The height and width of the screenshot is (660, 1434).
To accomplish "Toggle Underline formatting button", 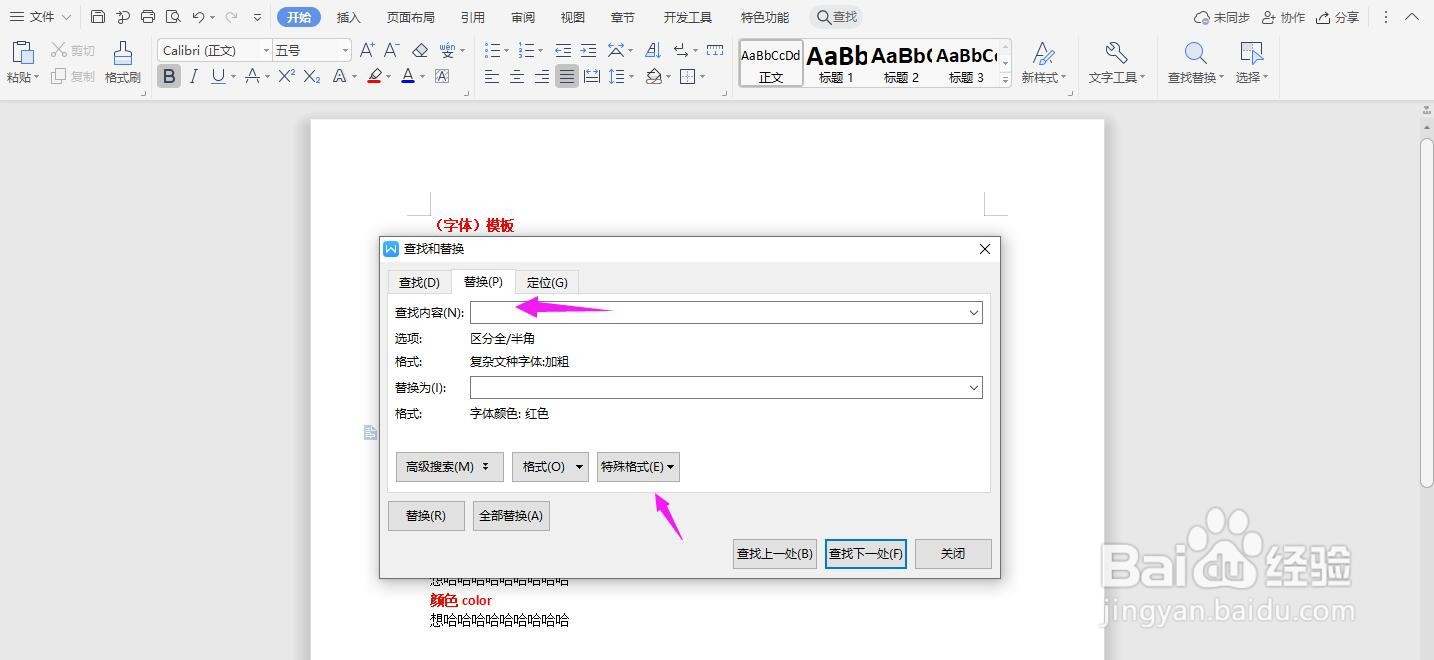I will click(x=218, y=76).
